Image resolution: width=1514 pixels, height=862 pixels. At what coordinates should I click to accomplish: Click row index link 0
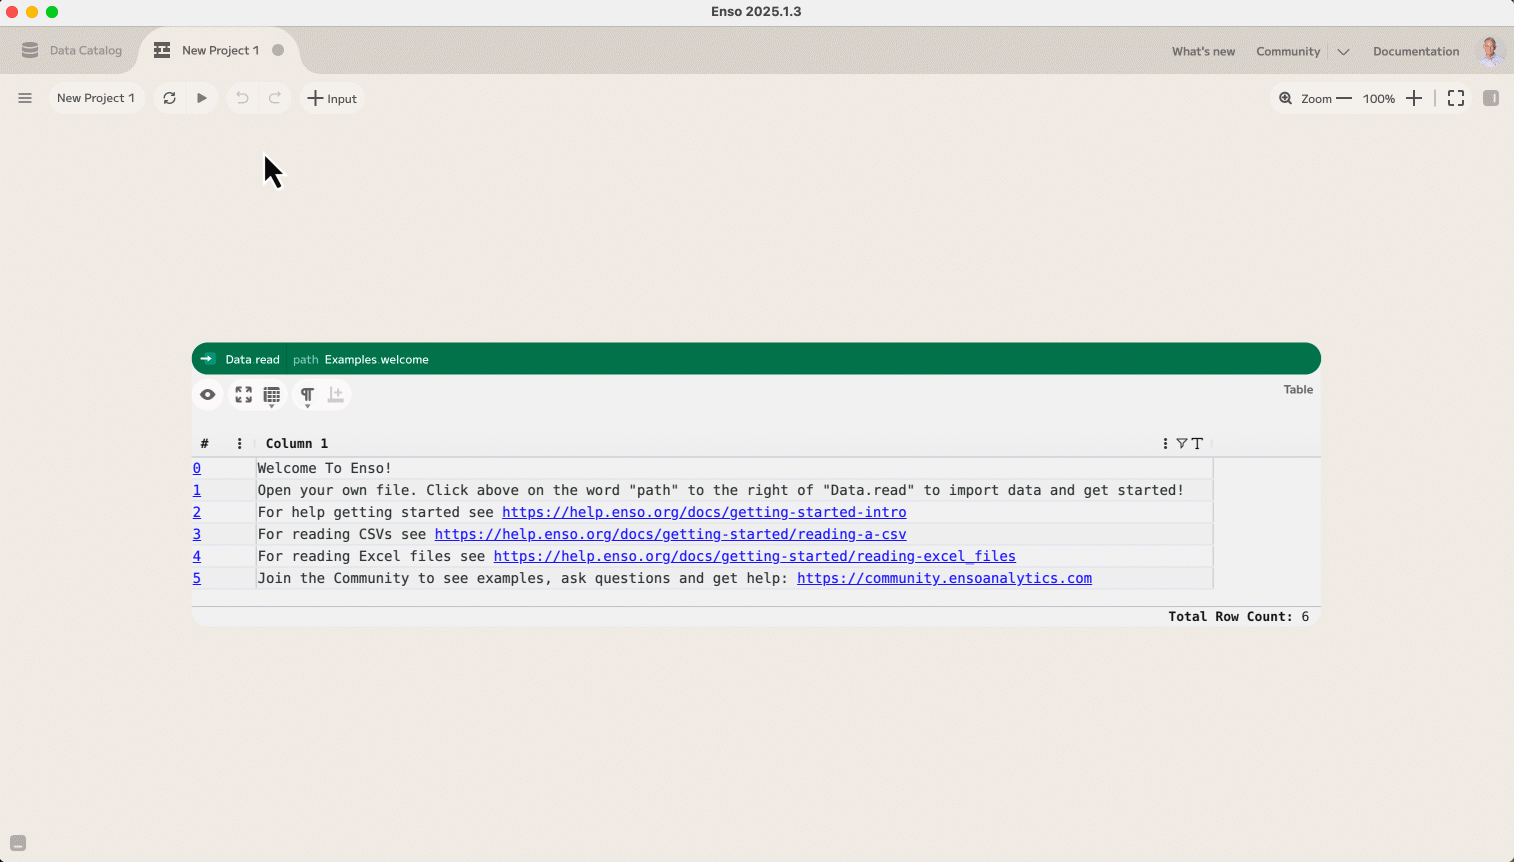click(197, 468)
